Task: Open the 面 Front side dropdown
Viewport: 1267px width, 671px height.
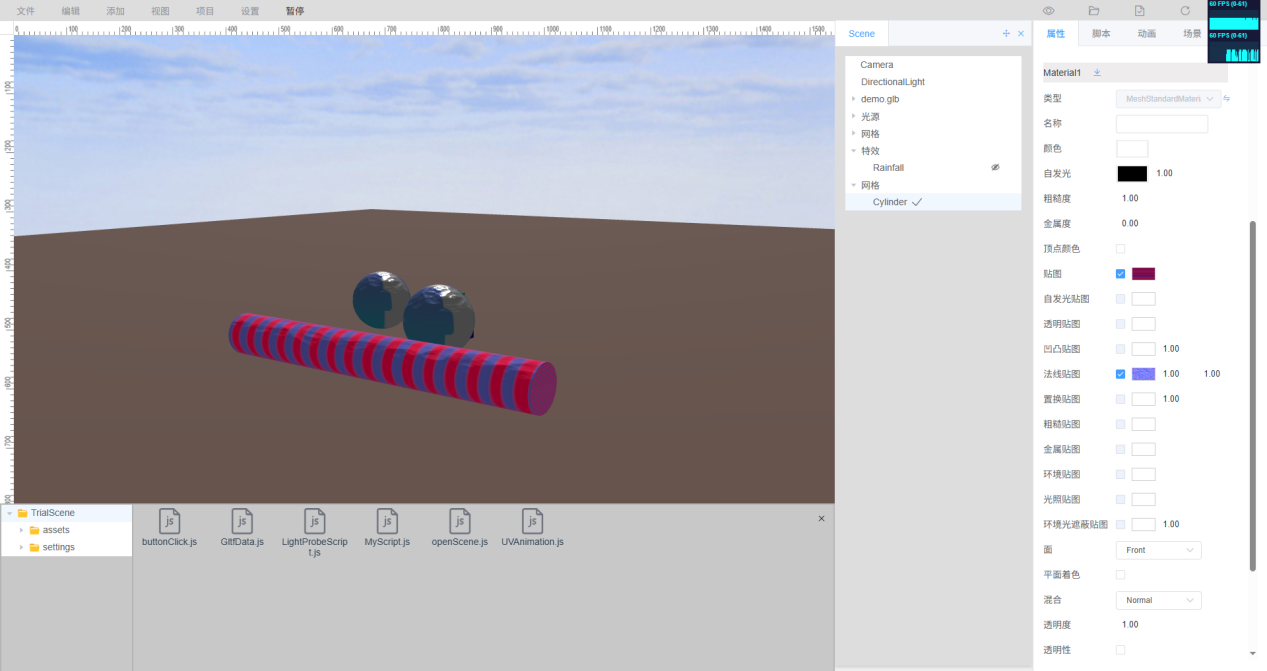Action: (1158, 550)
